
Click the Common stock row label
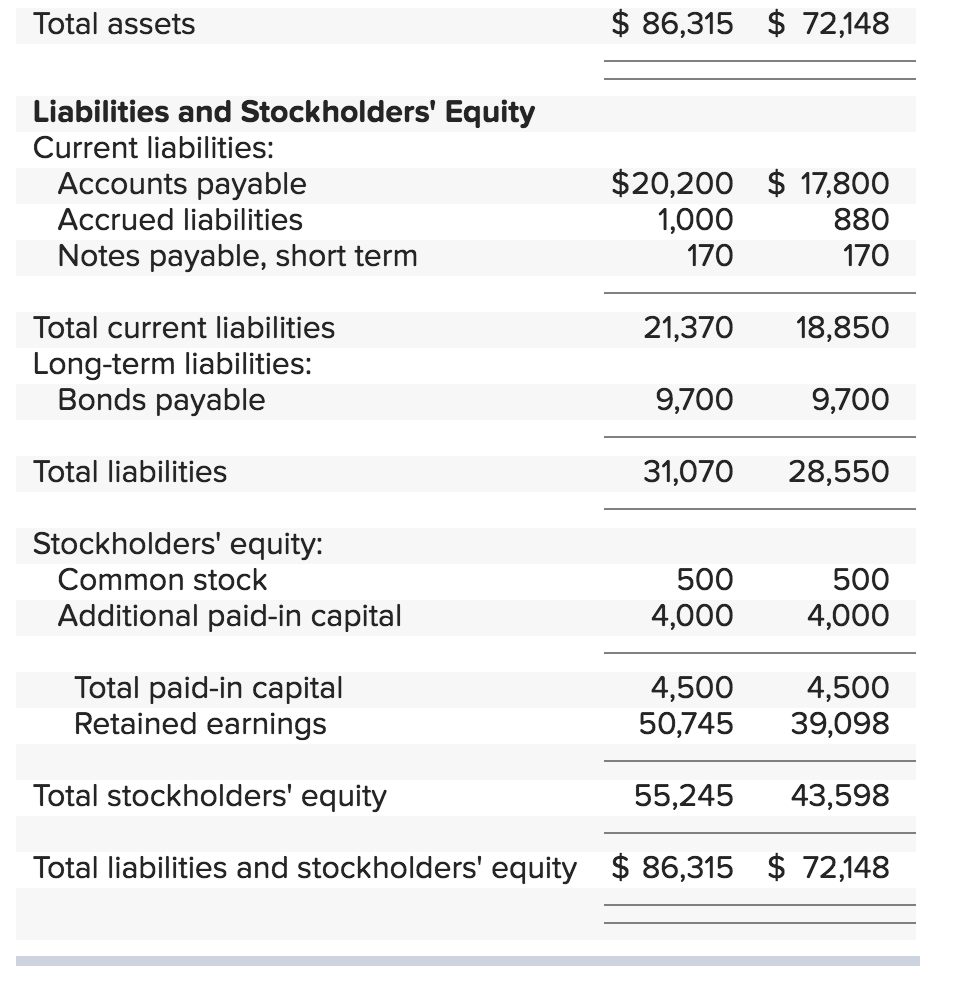coord(162,580)
